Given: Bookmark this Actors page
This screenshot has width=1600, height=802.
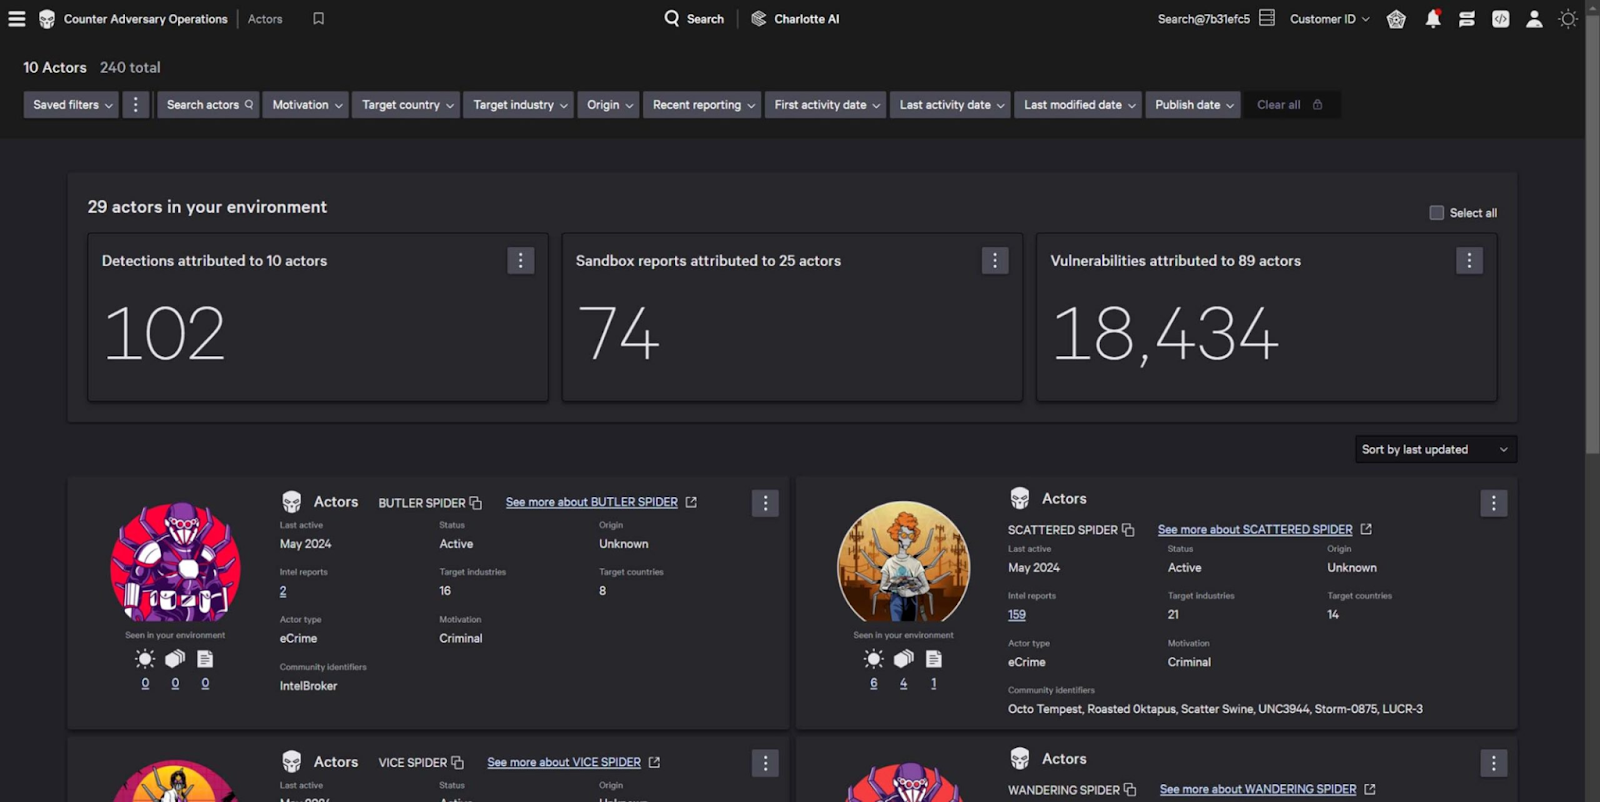Looking at the screenshot, I should [318, 19].
